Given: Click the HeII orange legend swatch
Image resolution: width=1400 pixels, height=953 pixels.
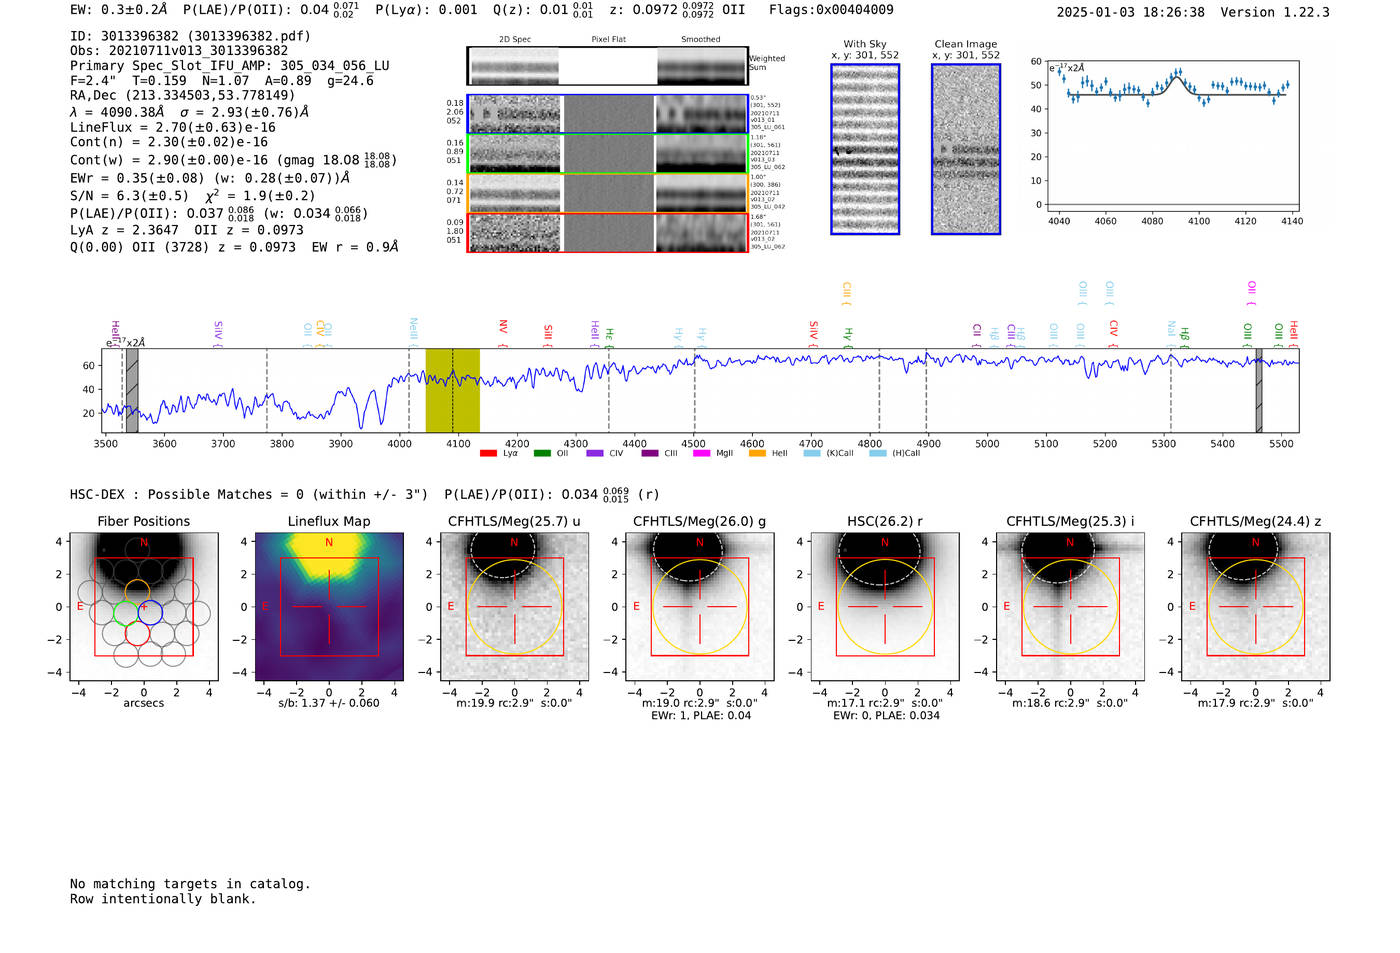Looking at the screenshot, I should [757, 454].
